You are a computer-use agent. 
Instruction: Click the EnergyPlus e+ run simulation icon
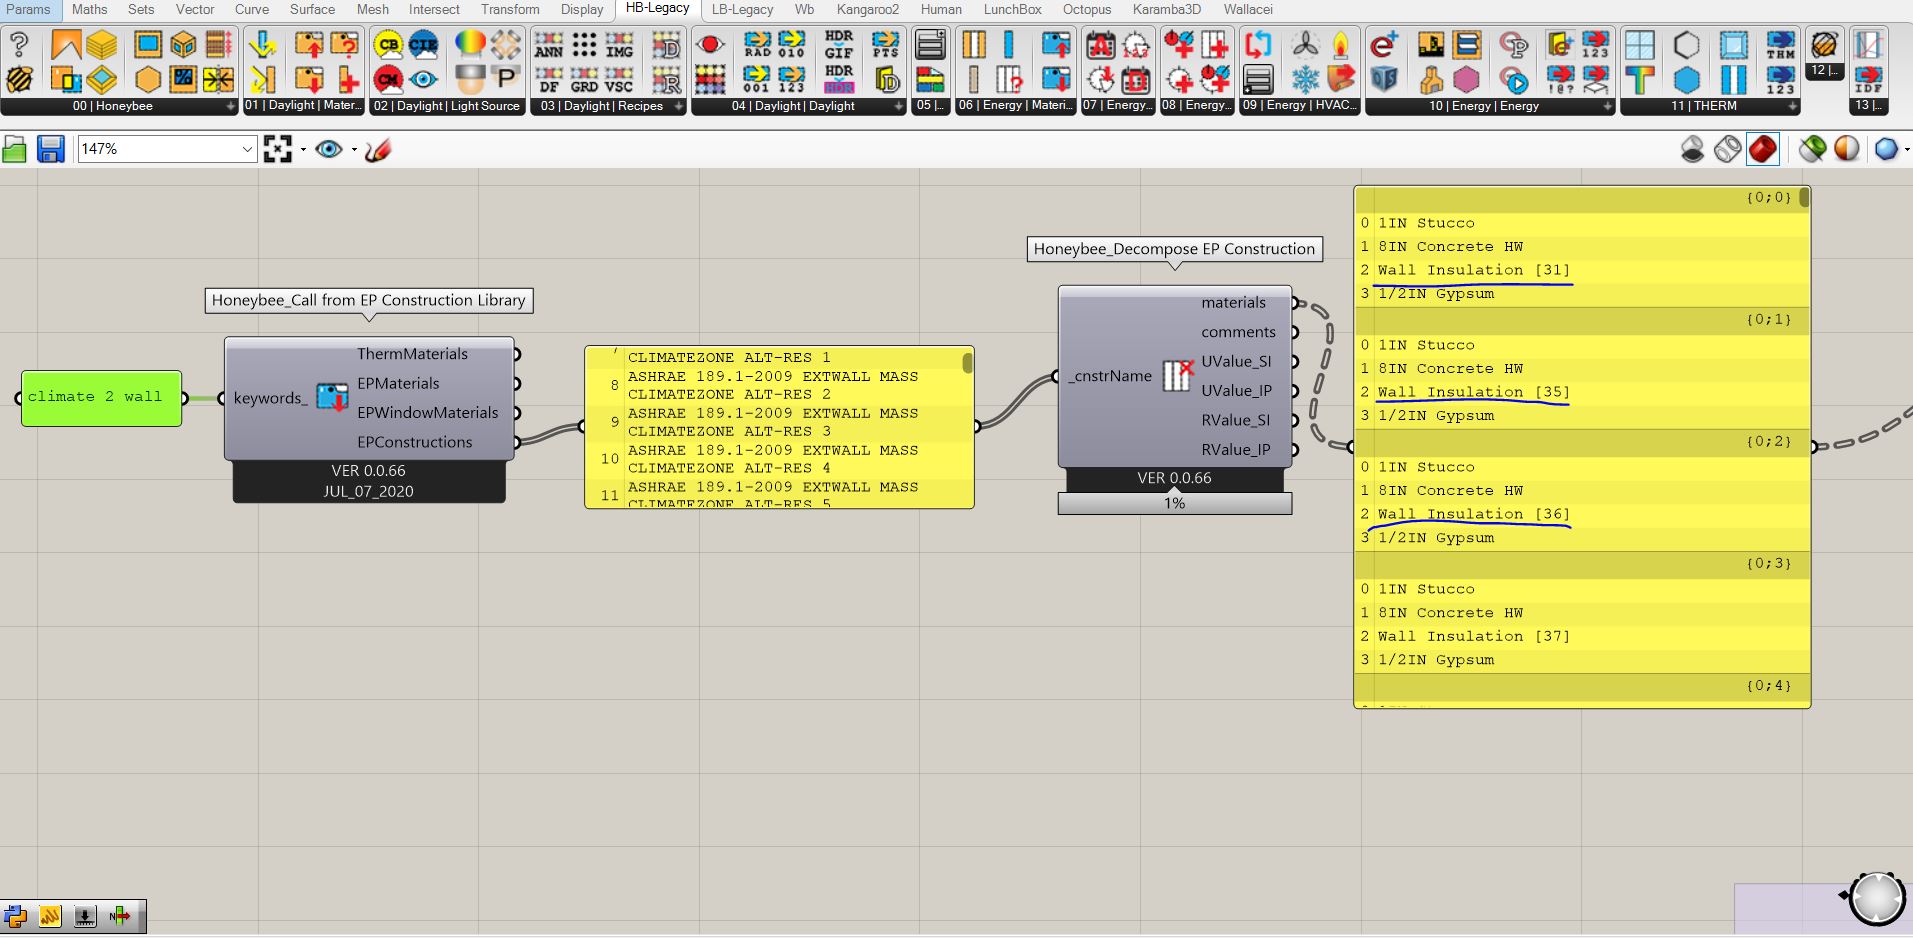(x=1384, y=45)
